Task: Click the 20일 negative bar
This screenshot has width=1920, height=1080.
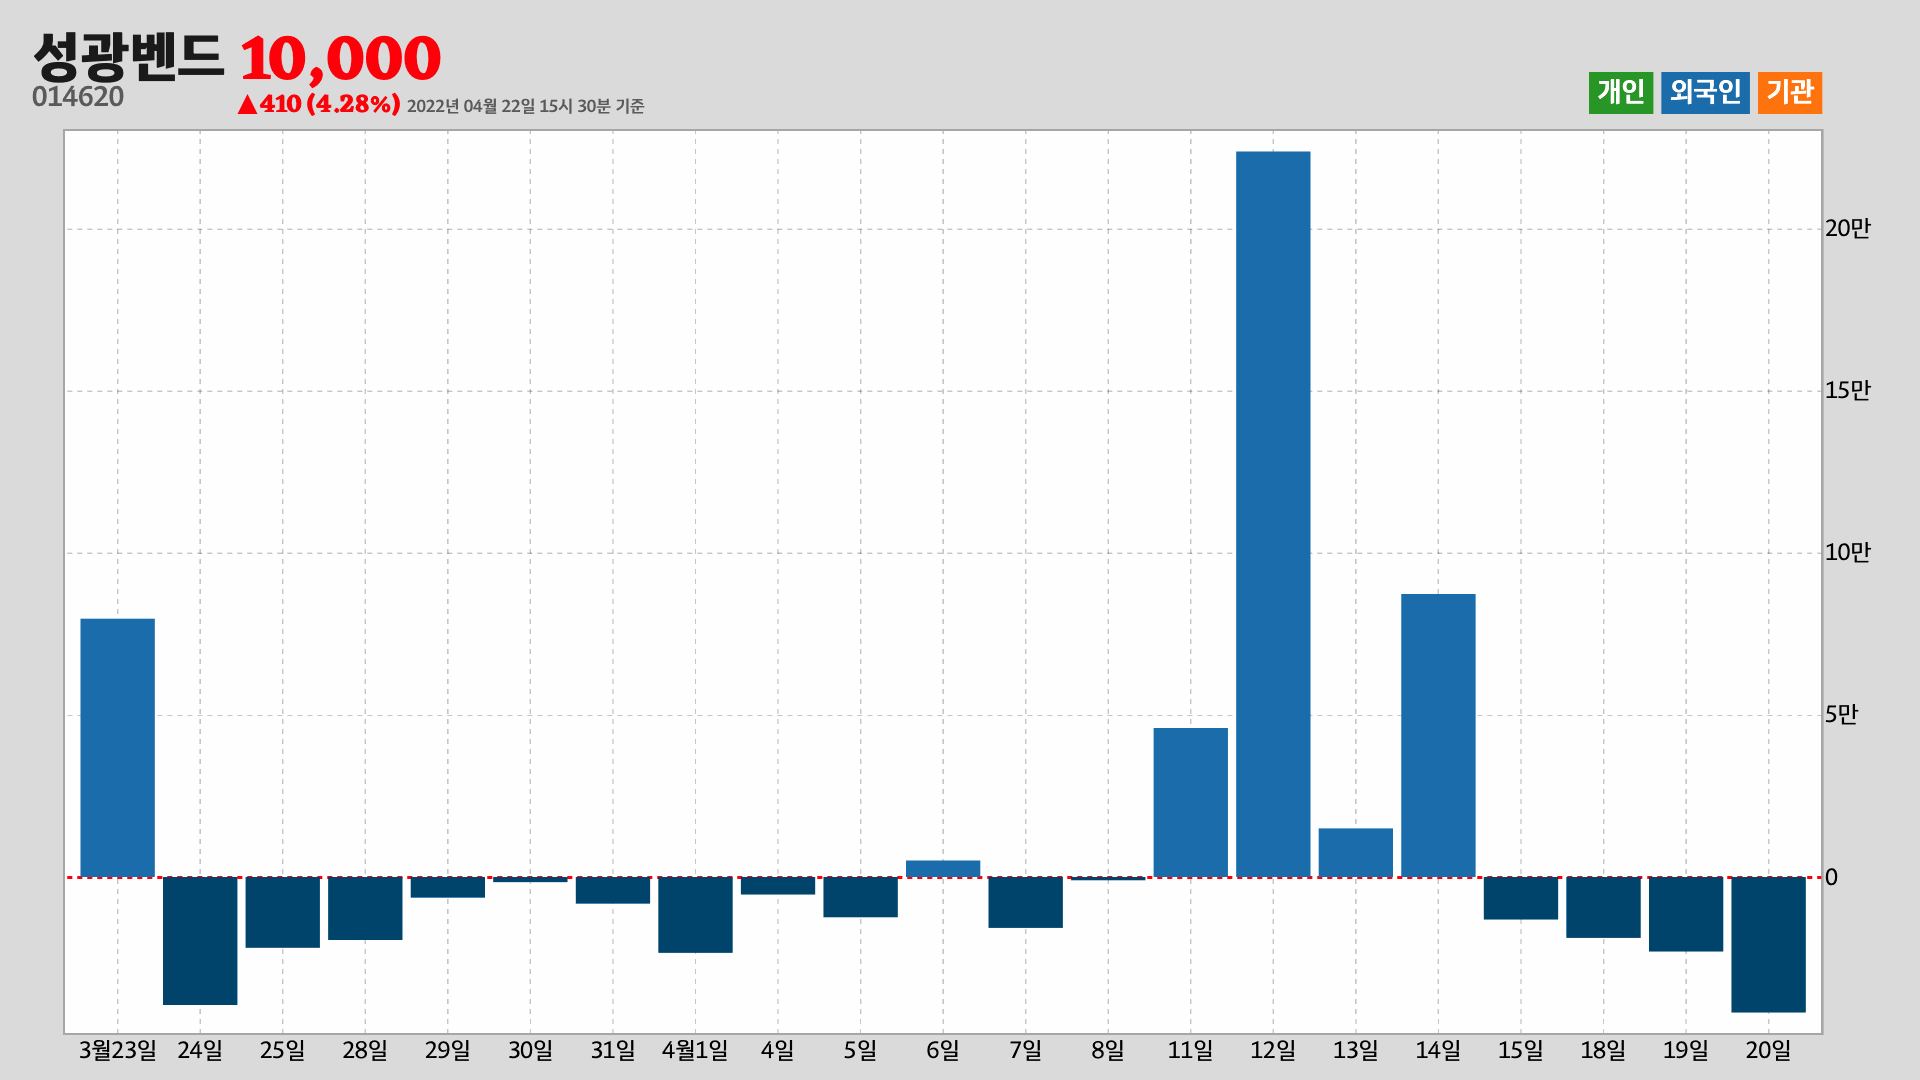Action: pos(1768,945)
